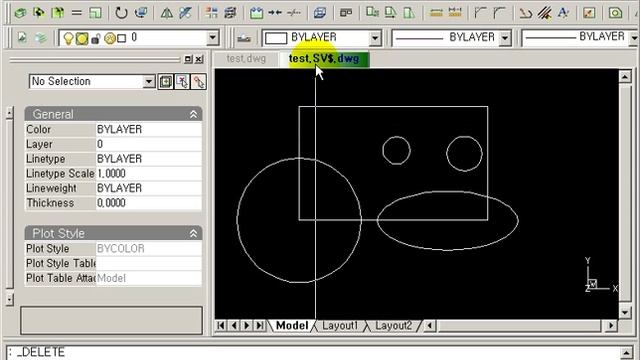Click the Select Objects icon in properties panel
This screenshot has height=360, width=640.
coord(182,82)
